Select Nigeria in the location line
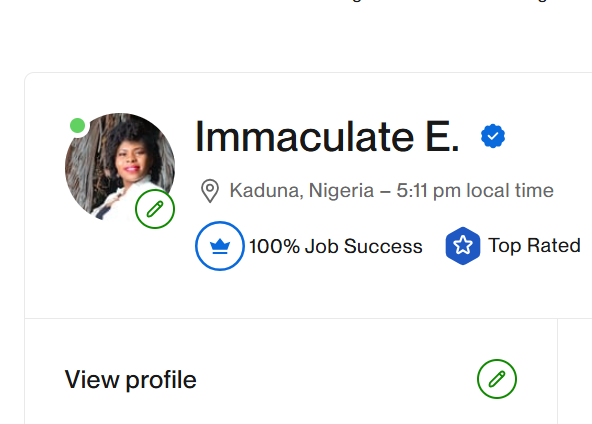Viewport: 592px width, 424px height. 341,191
